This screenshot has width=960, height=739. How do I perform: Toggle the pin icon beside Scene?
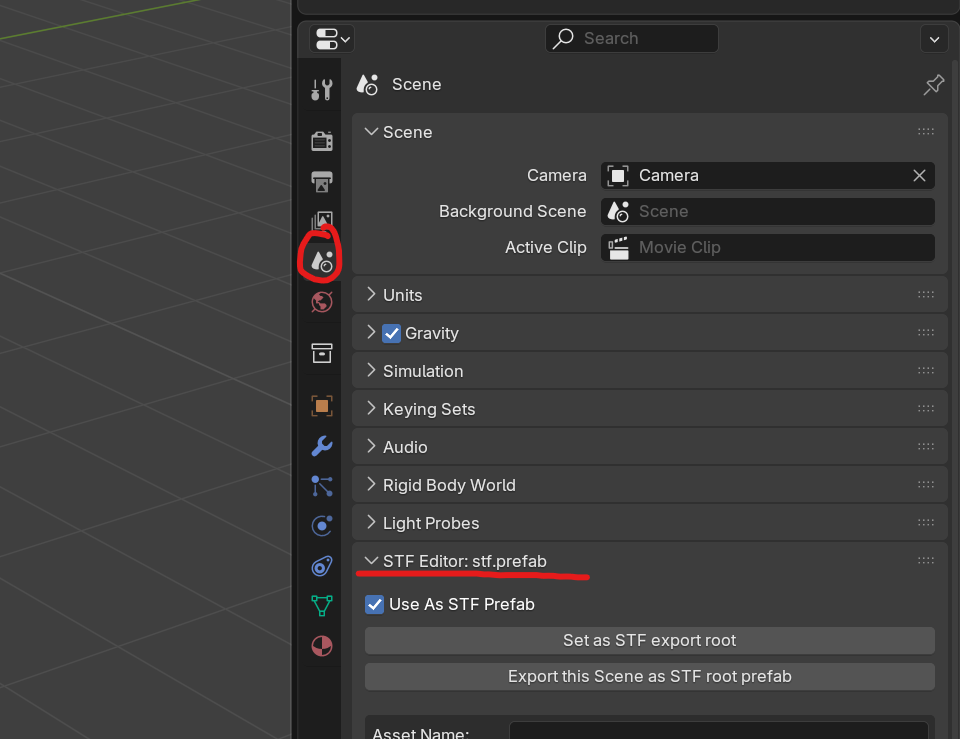tap(934, 84)
